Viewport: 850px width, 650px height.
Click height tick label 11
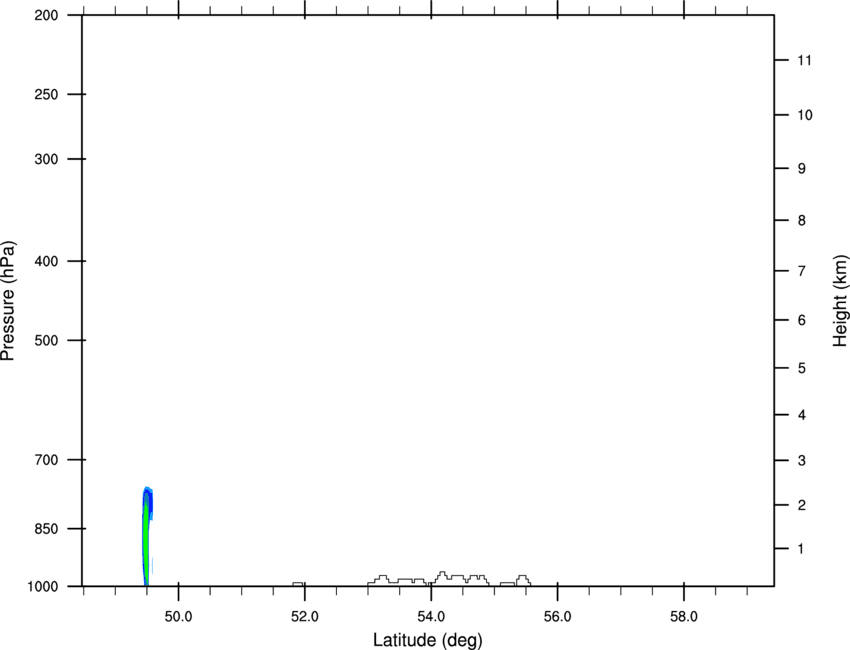point(804,60)
